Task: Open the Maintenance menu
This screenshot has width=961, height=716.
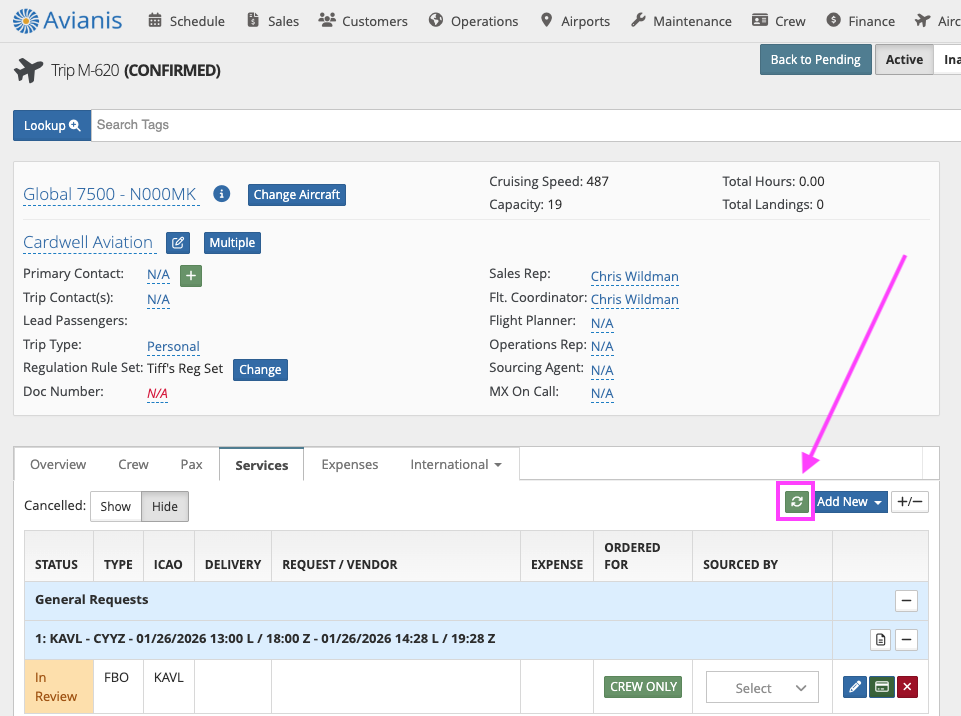Action: (681, 21)
